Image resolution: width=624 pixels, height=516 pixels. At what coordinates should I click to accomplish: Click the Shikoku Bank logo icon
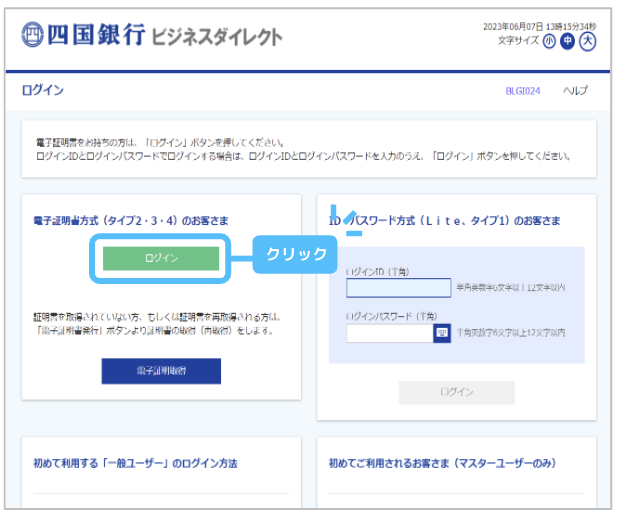coord(32,35)
